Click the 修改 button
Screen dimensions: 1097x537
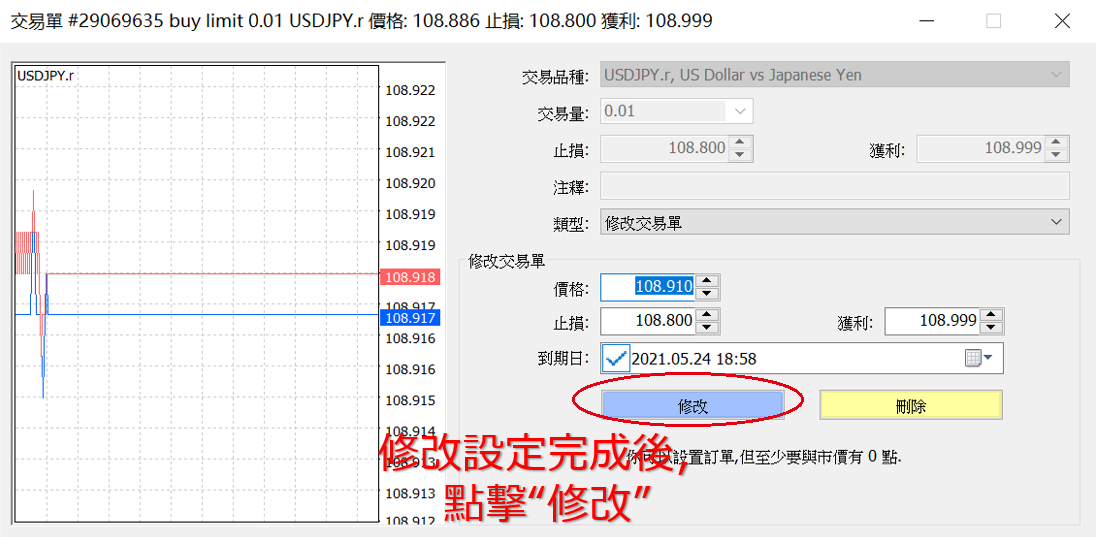pos(693,406)
